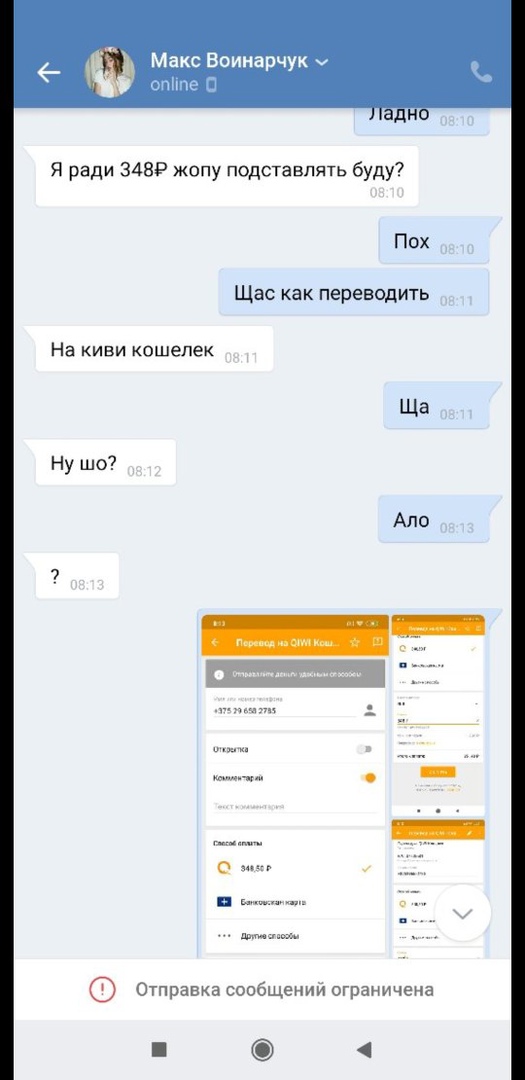This screenshot has width=525, height=1080.
Task: Tap the mobile device icon next to online
Action: pos(211,85)
